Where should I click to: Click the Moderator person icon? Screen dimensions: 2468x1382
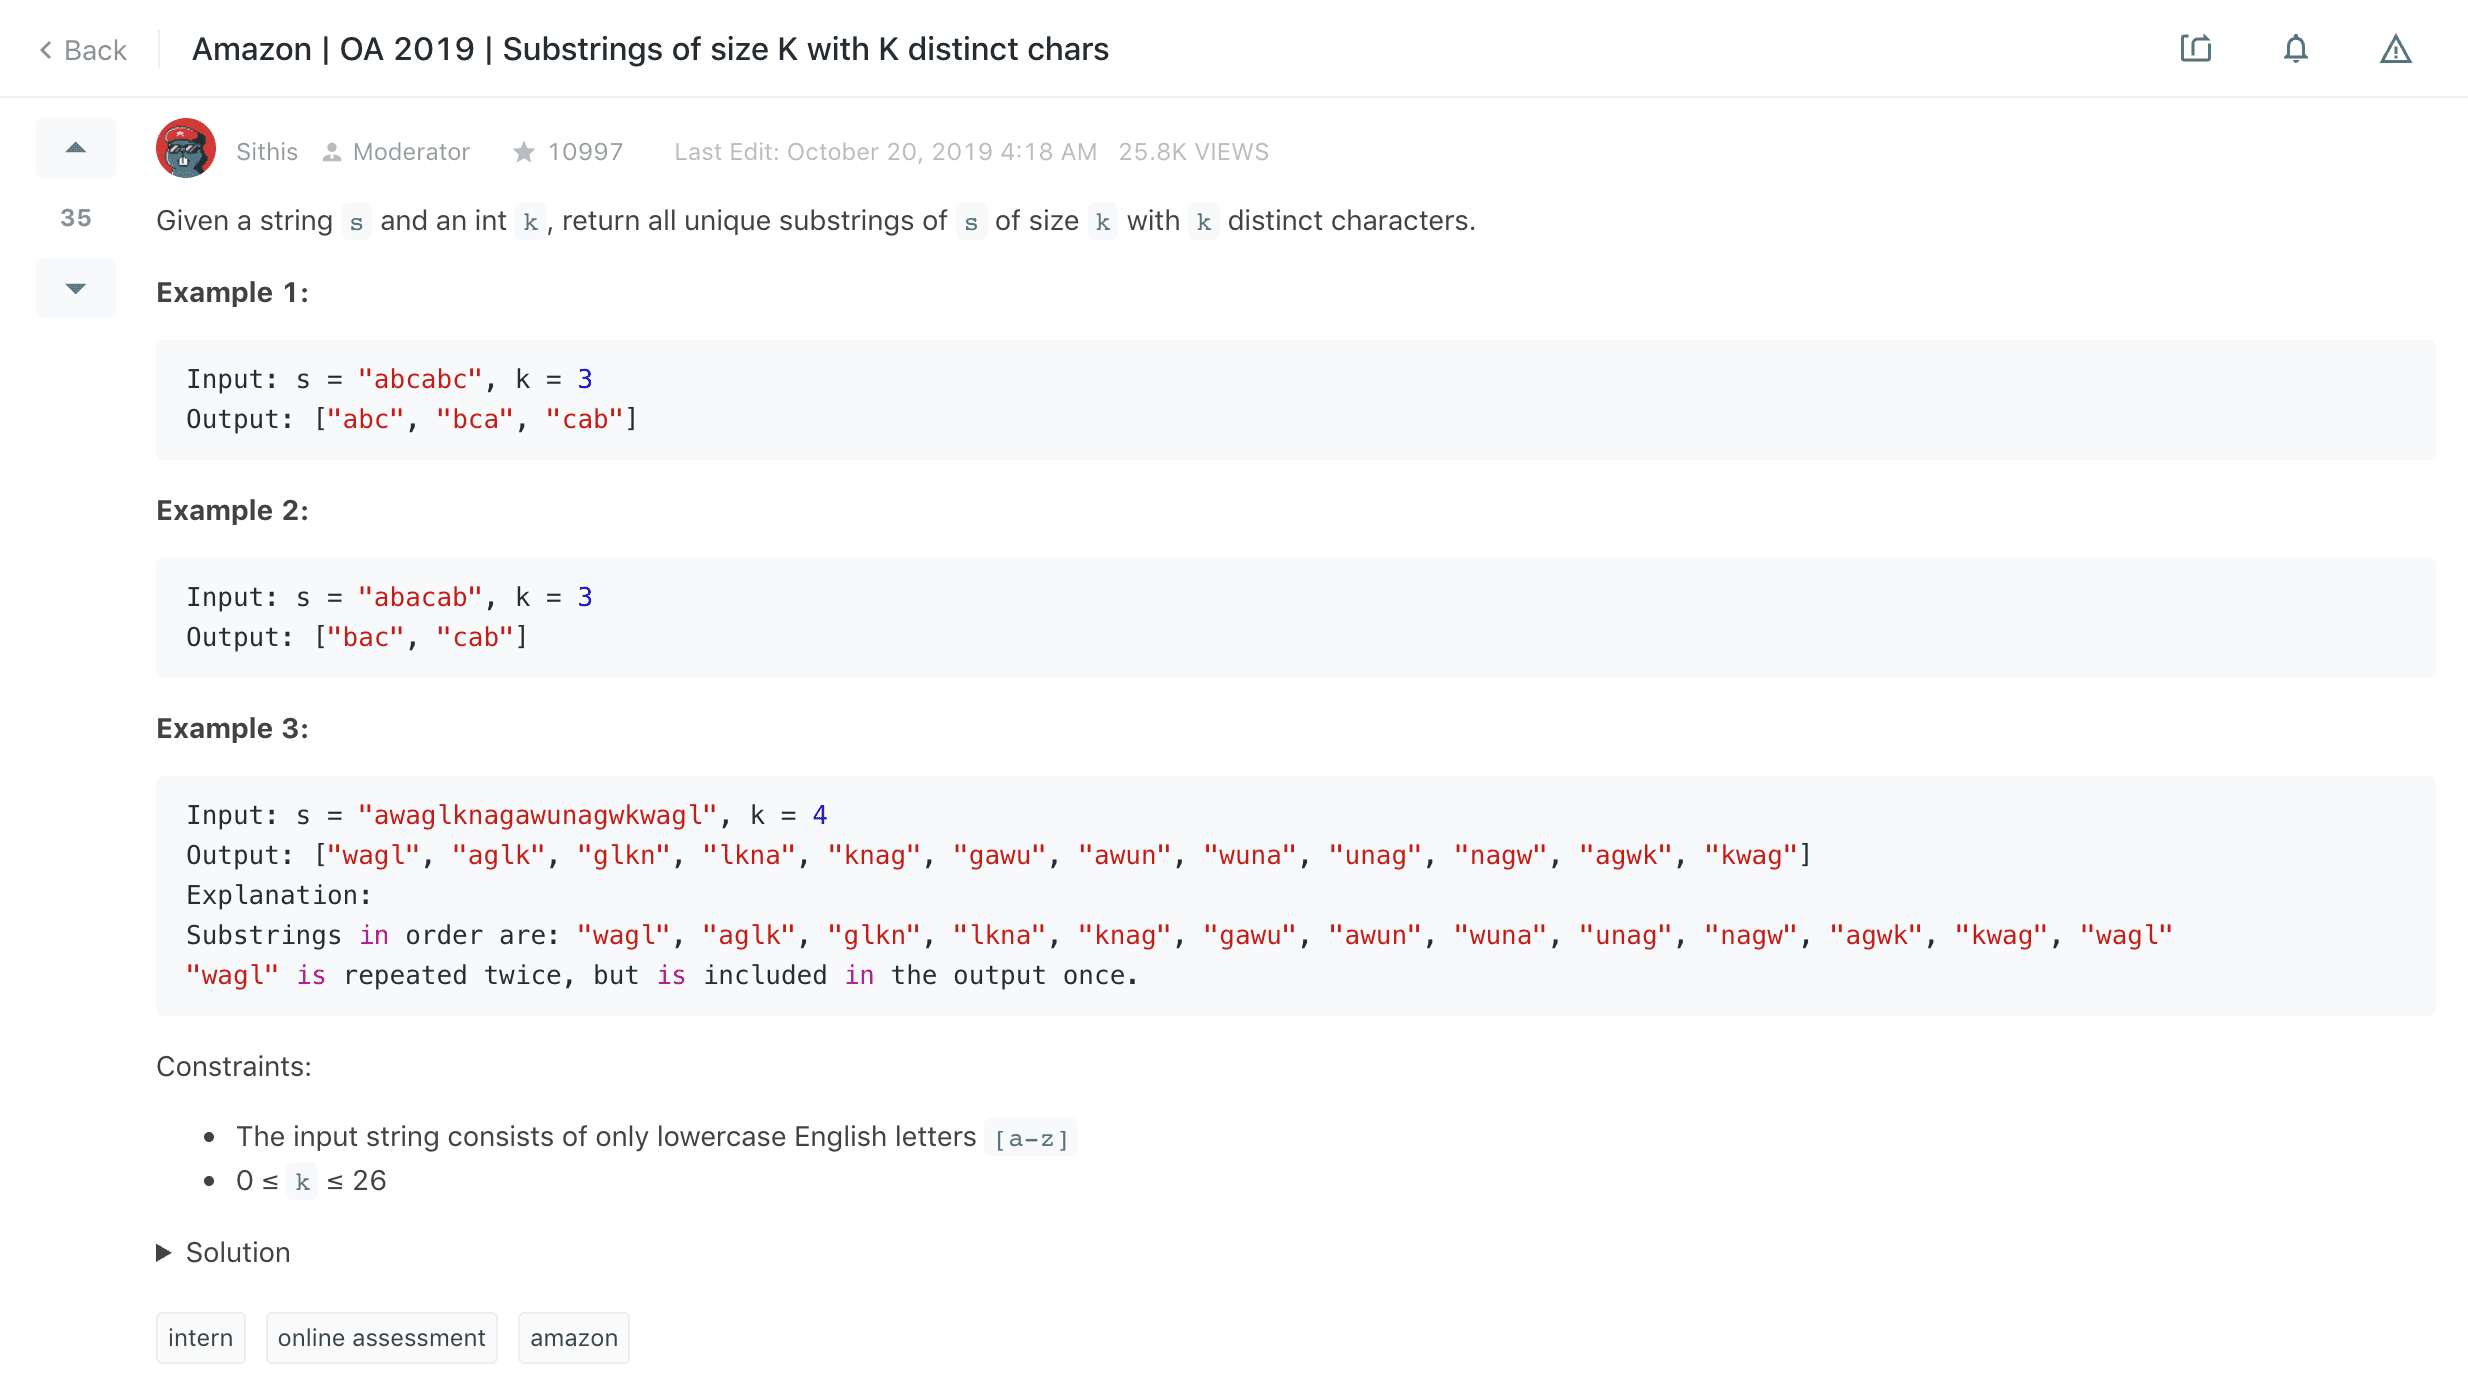332,152
